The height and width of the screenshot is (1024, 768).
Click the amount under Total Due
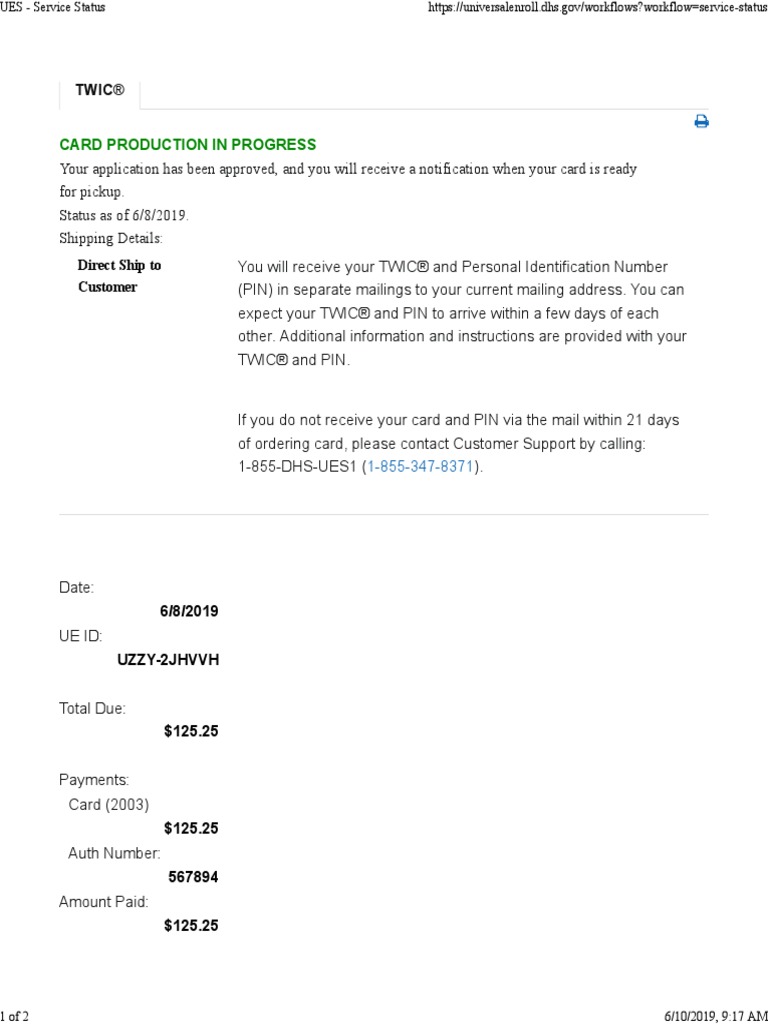[x=191, y=731]
